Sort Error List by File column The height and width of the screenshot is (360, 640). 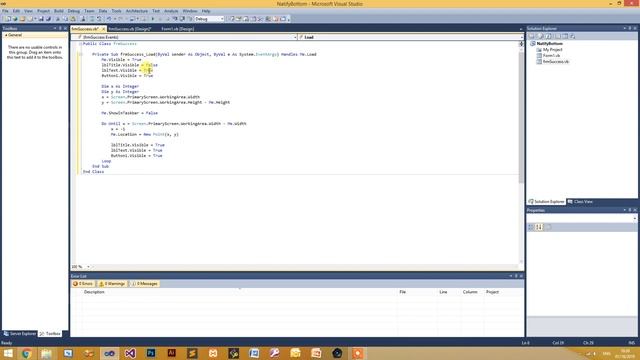pyautogui.click(x=417, y=292)
